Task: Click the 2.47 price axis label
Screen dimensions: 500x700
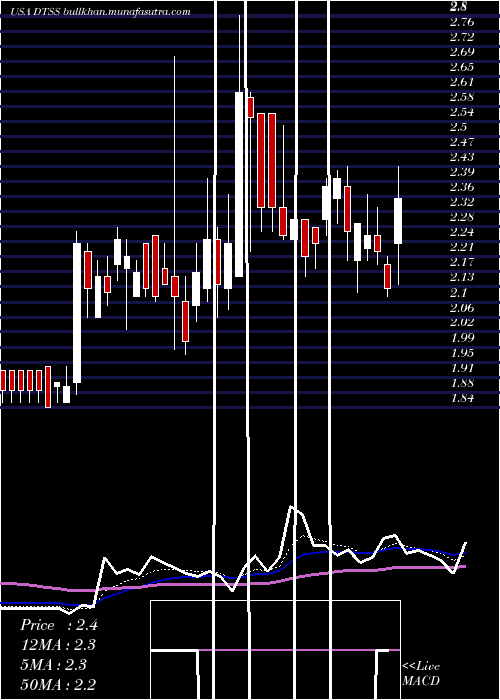Action: coord(462,142)
